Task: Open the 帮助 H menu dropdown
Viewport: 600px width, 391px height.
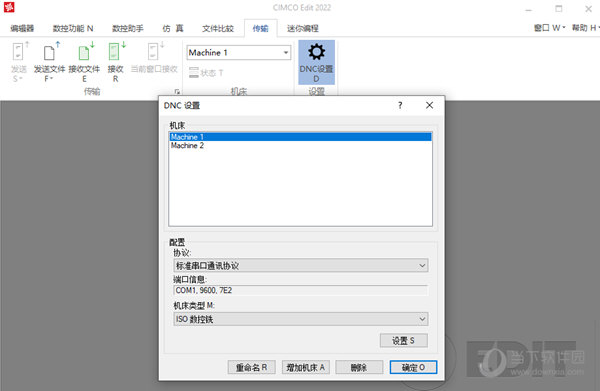Action: point(585,28)
